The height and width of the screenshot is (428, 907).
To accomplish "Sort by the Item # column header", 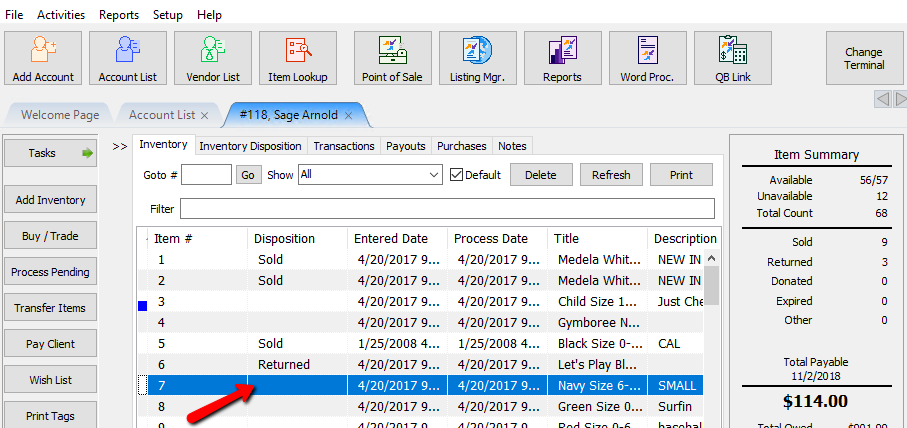I will 198,238.
